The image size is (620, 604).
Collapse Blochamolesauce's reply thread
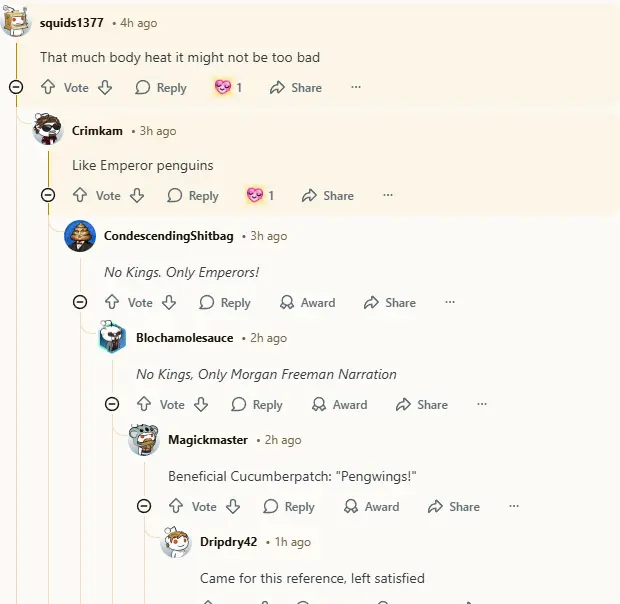click(x=112, y=404)
